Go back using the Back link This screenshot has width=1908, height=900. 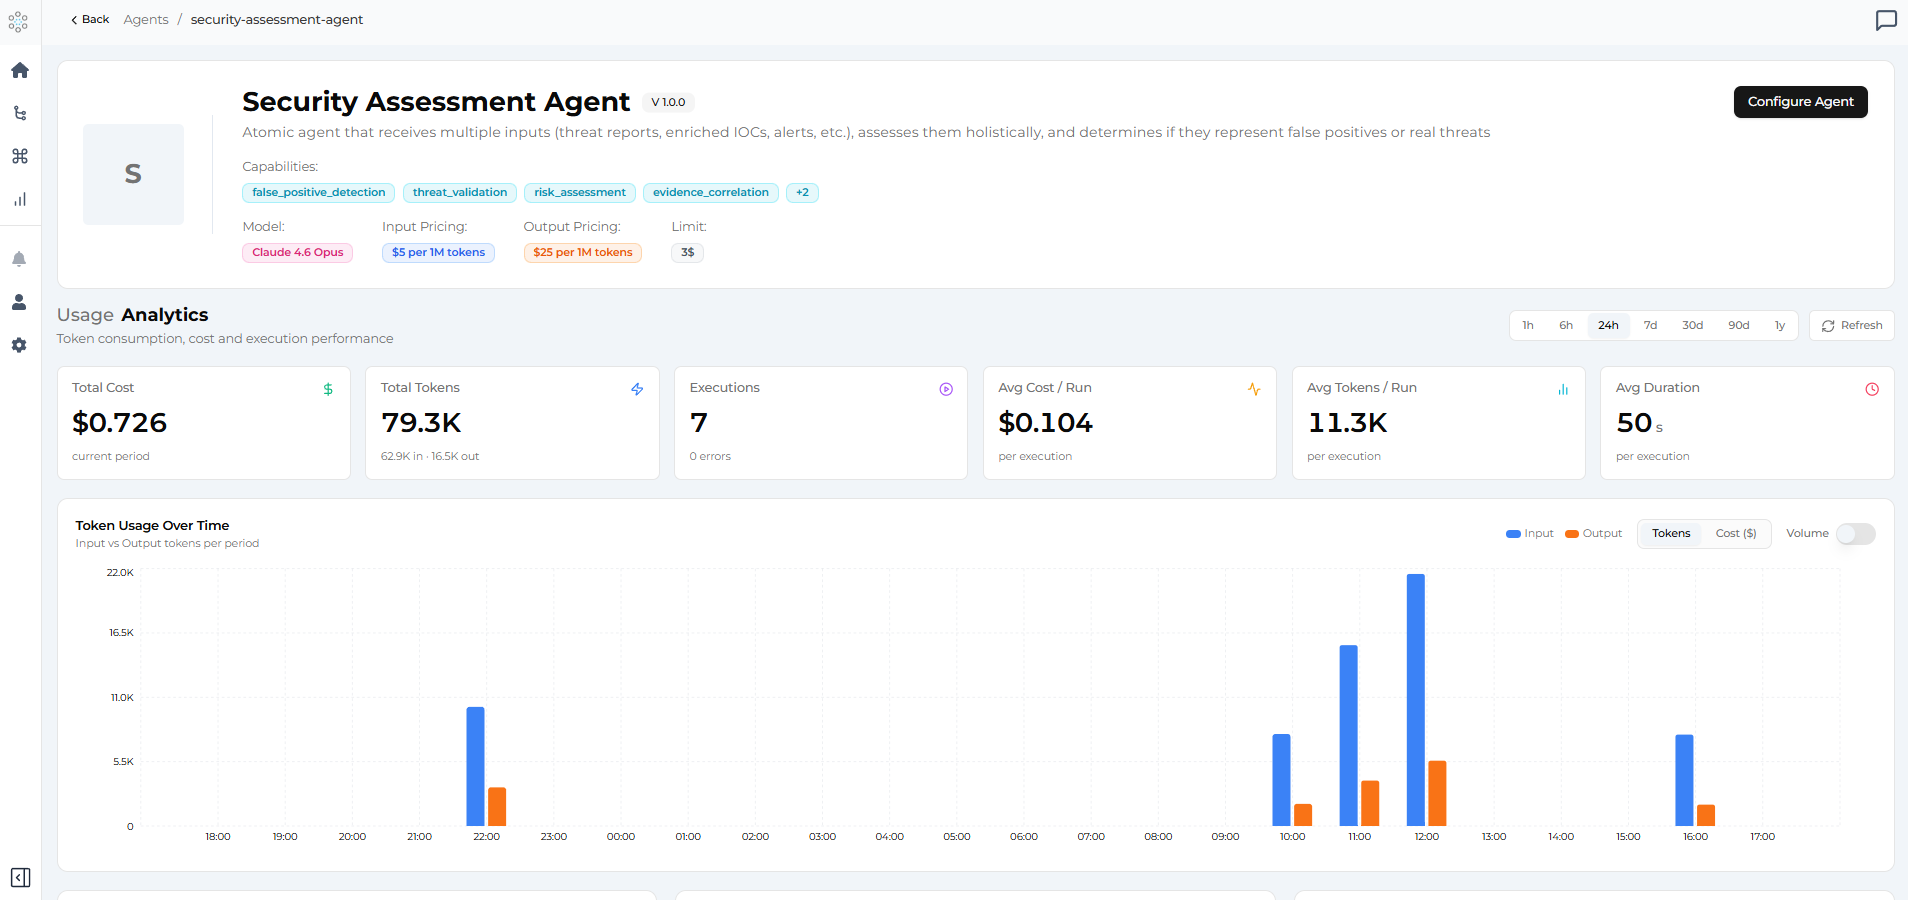coord(90,20)
